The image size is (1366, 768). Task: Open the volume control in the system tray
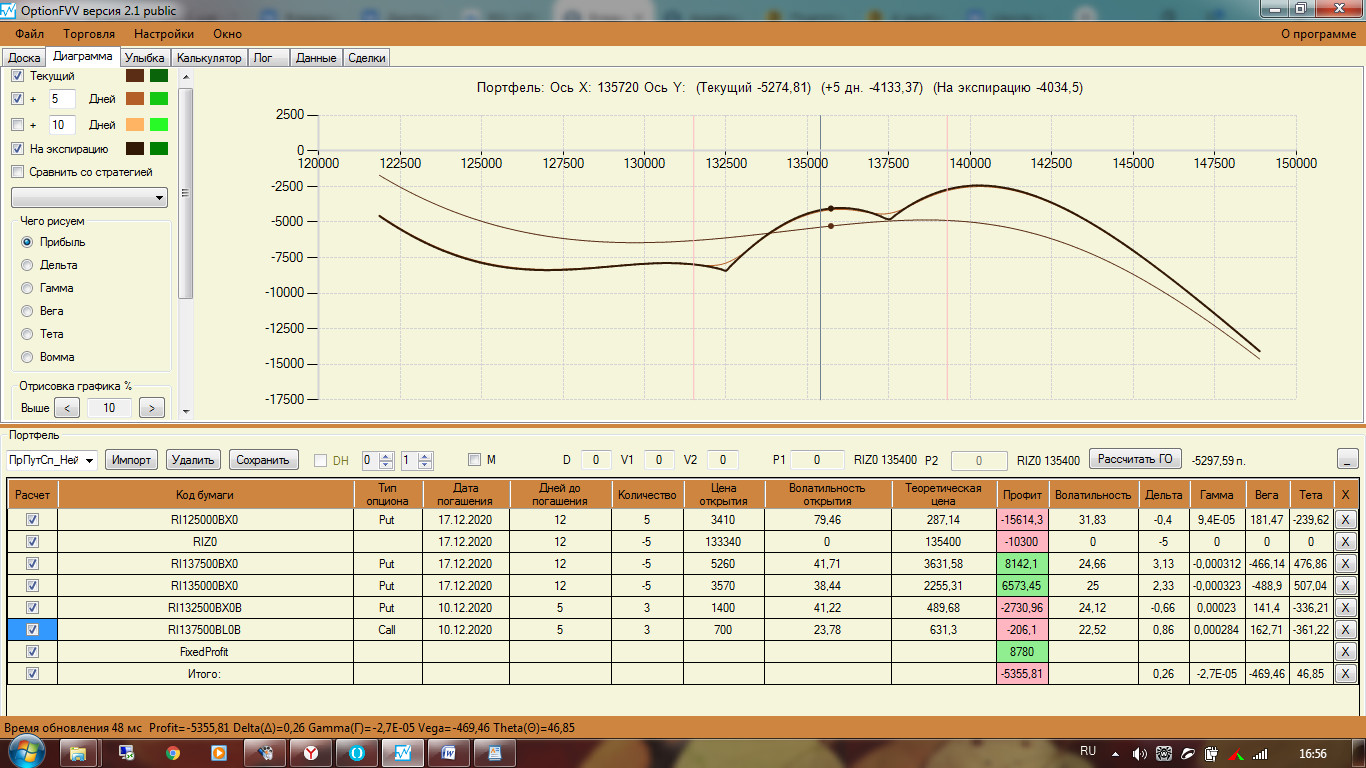1140,753
